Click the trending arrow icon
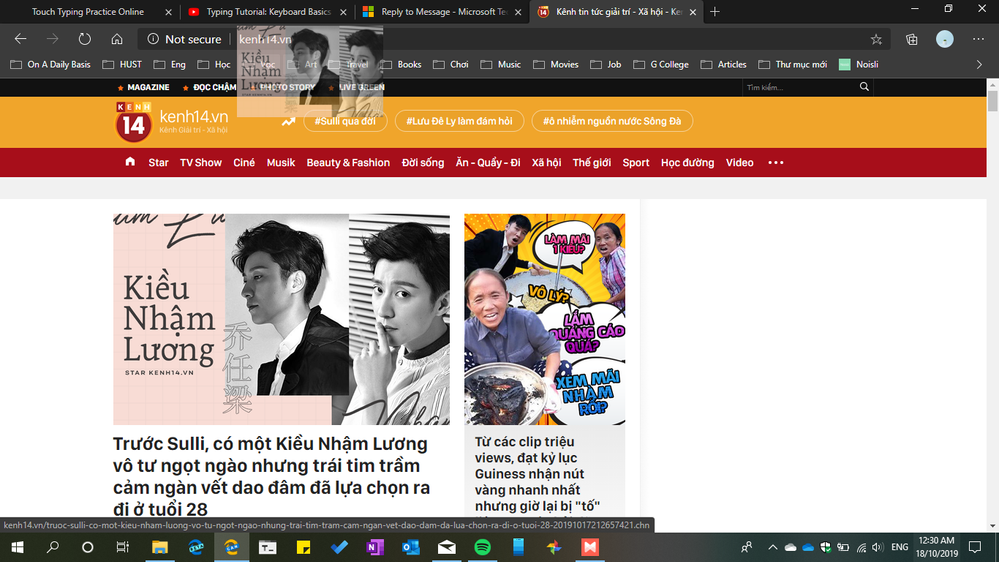The width and height of the screenshot is (999, 562). [289, 121]
